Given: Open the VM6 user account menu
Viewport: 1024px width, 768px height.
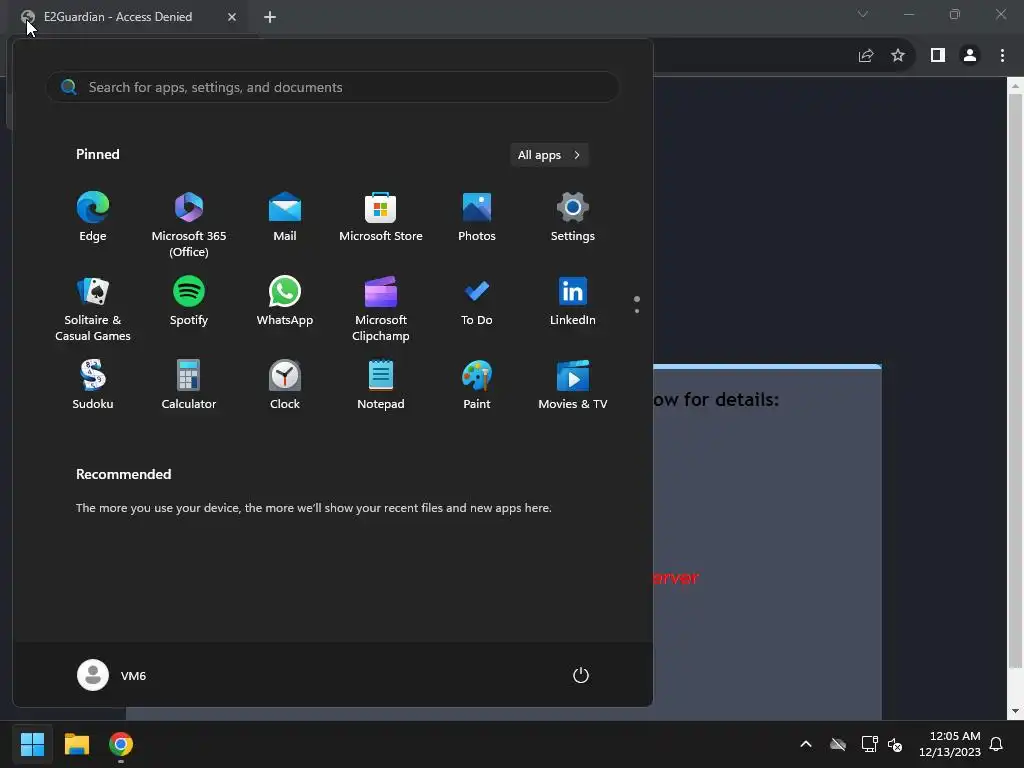Looking at the screenshot, I should pyautogui.click(x=112, y=675).
